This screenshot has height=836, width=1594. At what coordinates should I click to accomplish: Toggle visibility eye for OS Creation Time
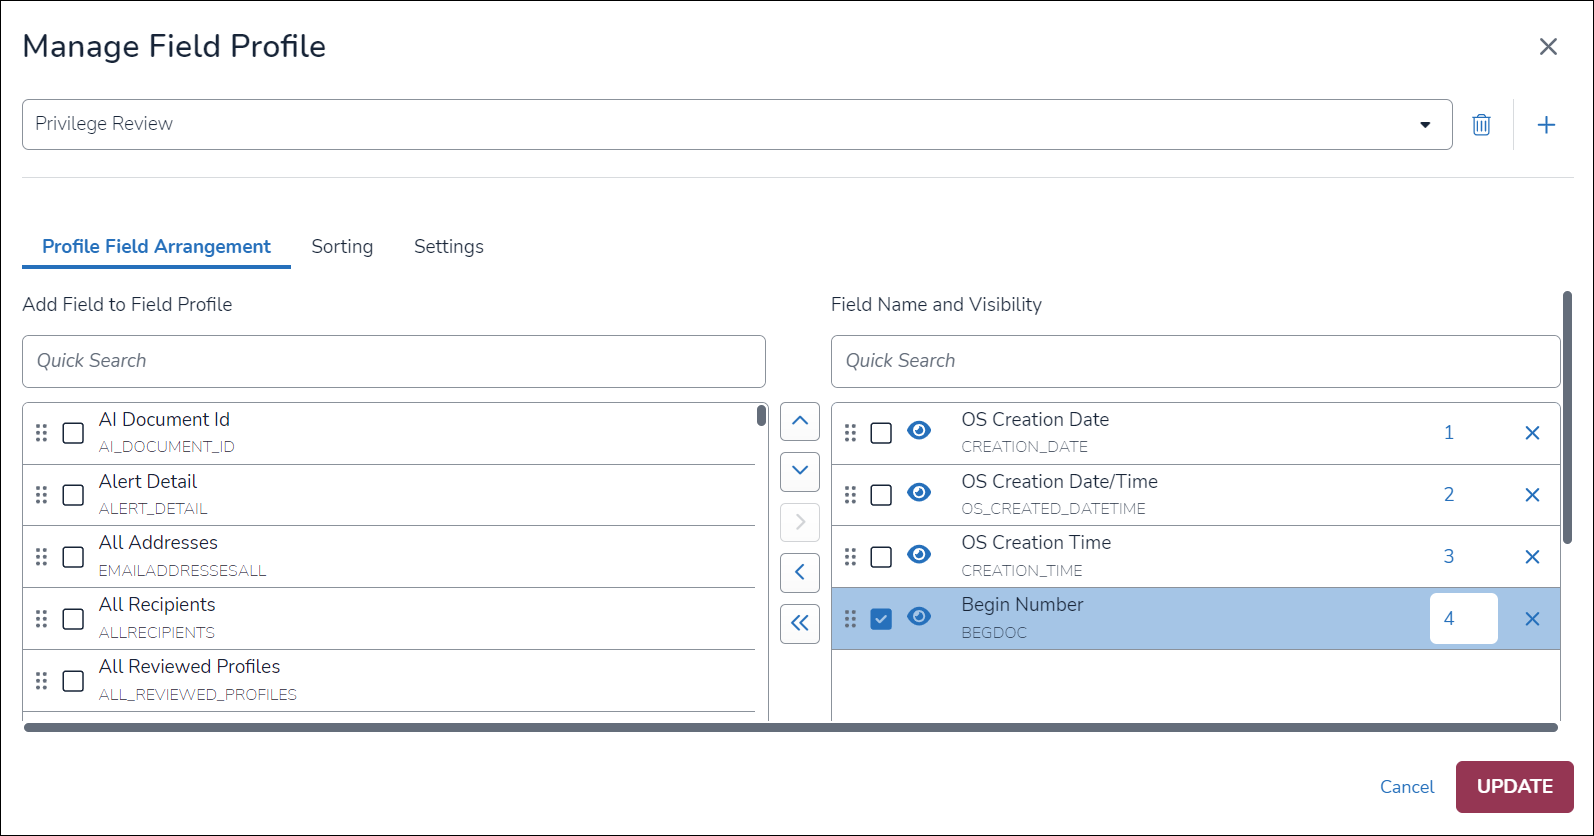(919, 554)
